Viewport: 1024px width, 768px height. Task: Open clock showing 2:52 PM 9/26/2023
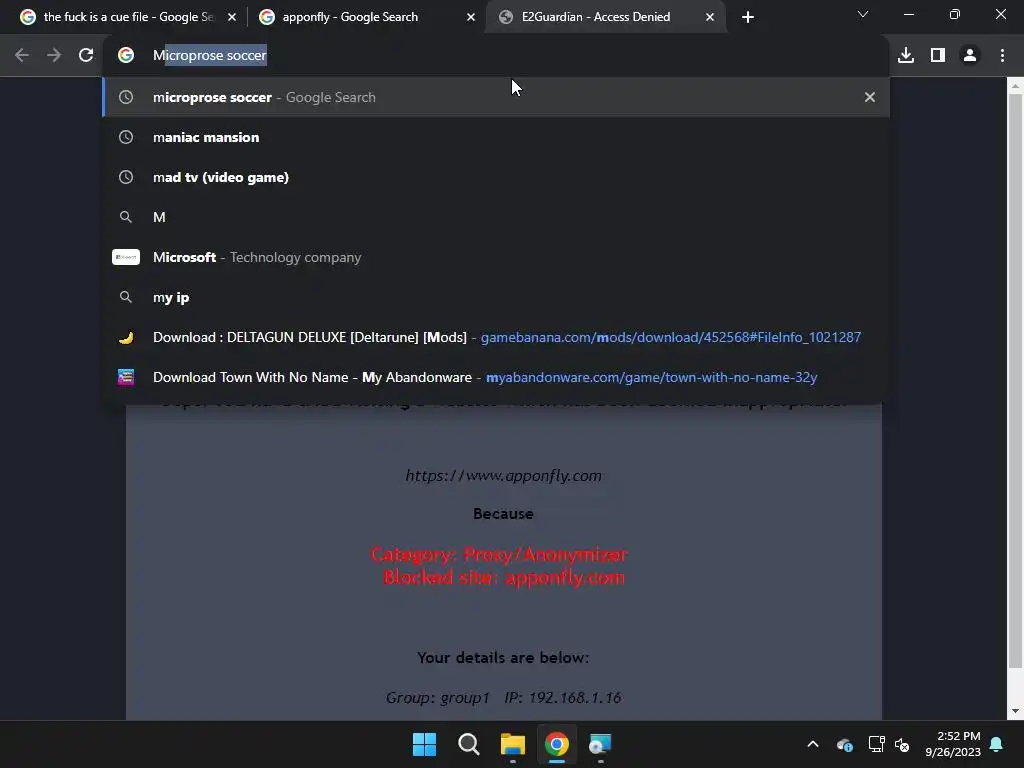[x=953, y=744]
